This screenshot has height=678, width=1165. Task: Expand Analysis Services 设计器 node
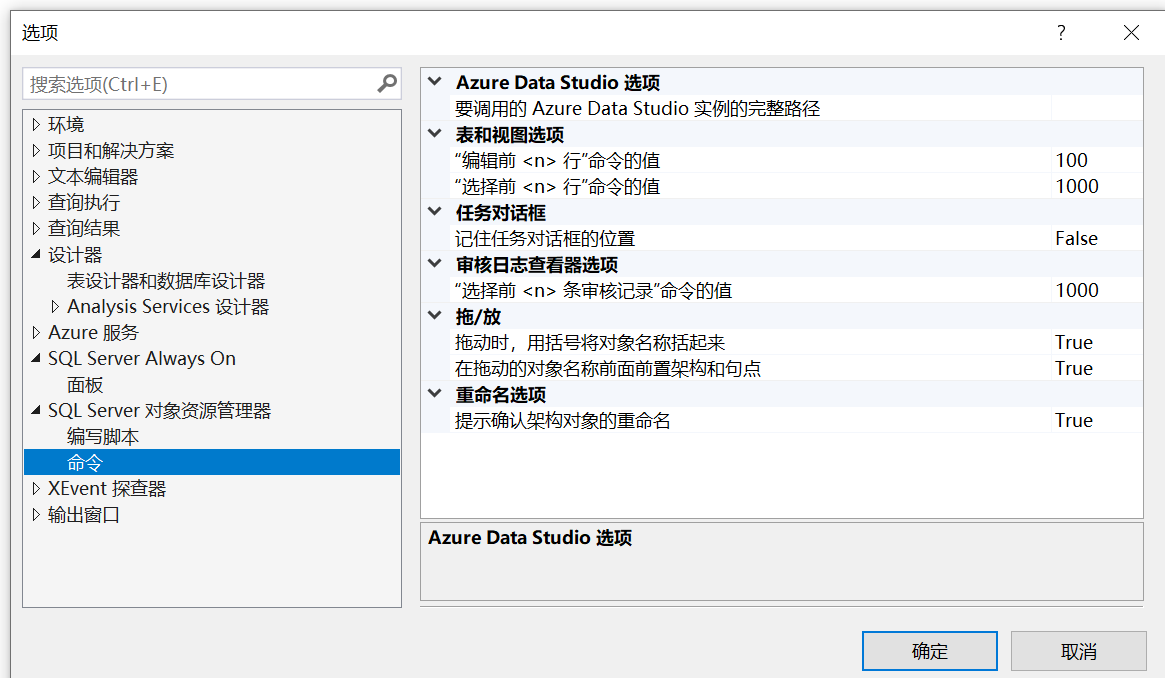point(56,307)
